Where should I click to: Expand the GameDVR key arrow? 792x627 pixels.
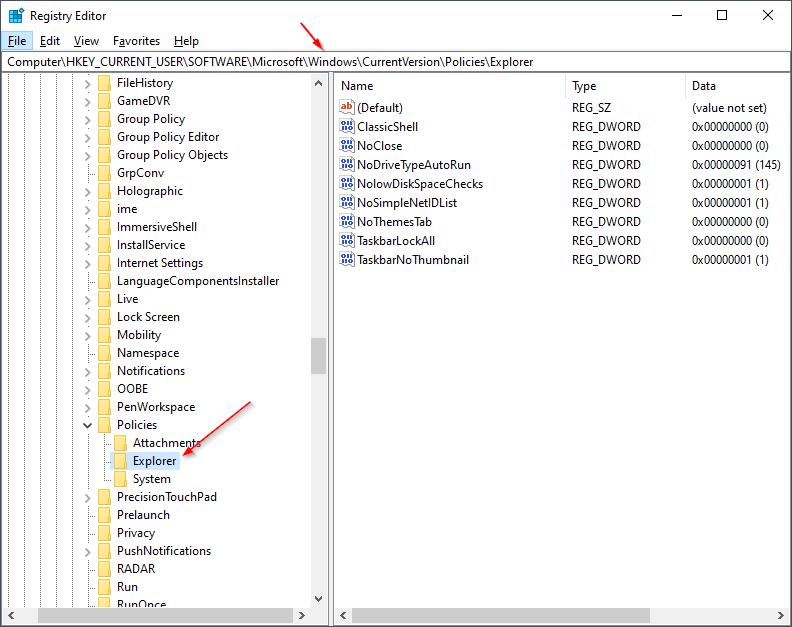[88, 101]
